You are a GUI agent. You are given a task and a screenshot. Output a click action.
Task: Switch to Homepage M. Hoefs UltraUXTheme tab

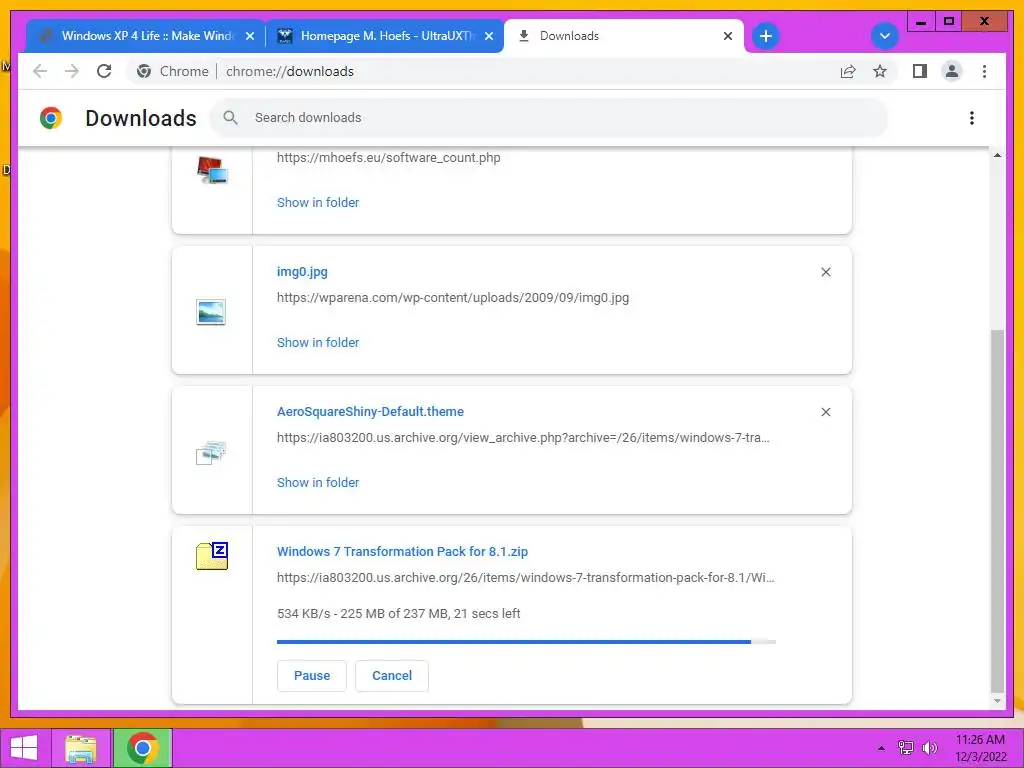[x=385, y=36]
